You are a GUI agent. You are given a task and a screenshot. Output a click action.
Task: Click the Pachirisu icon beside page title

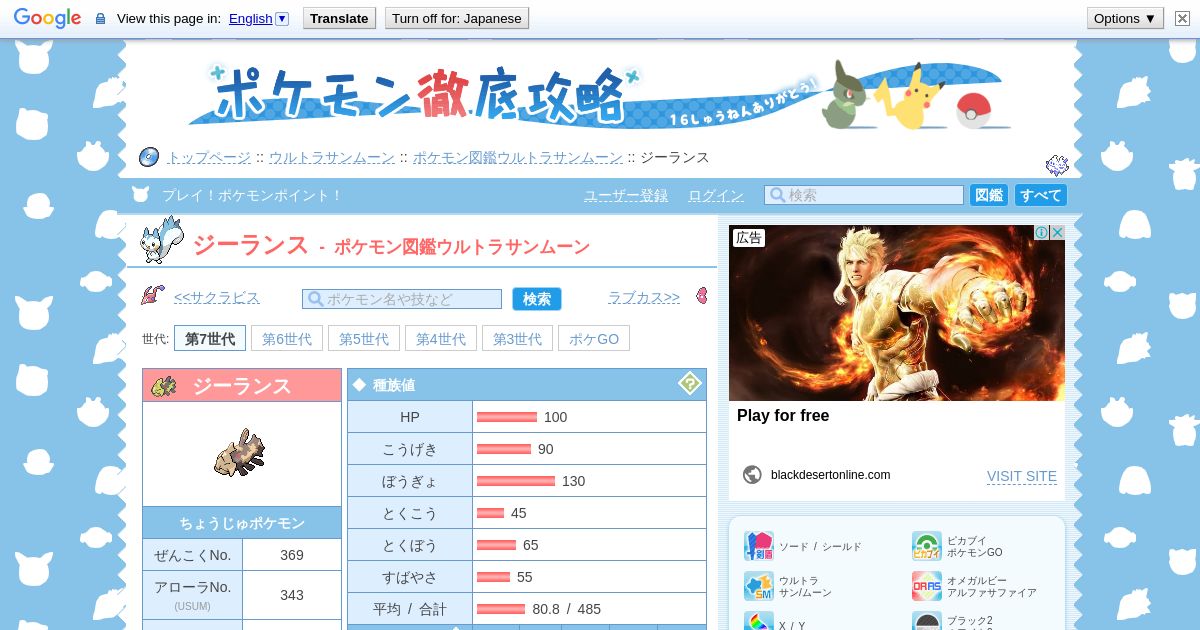pos(162,240)
